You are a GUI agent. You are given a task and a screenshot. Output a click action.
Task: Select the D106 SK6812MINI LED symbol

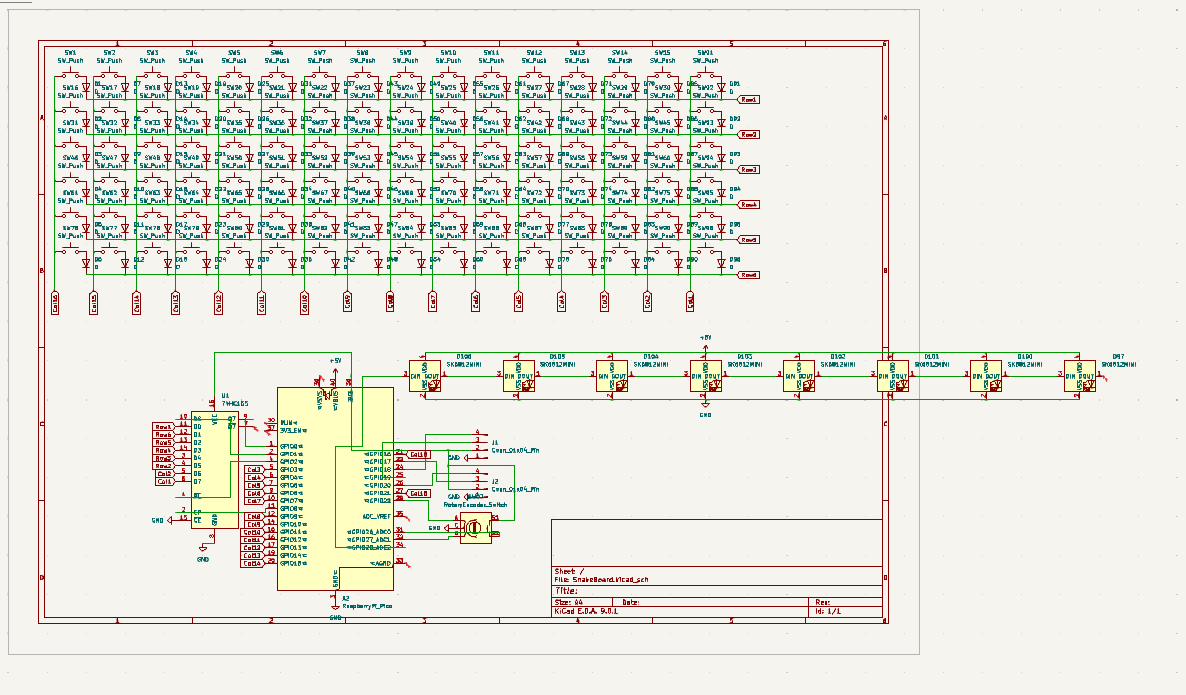click(426, 375)
